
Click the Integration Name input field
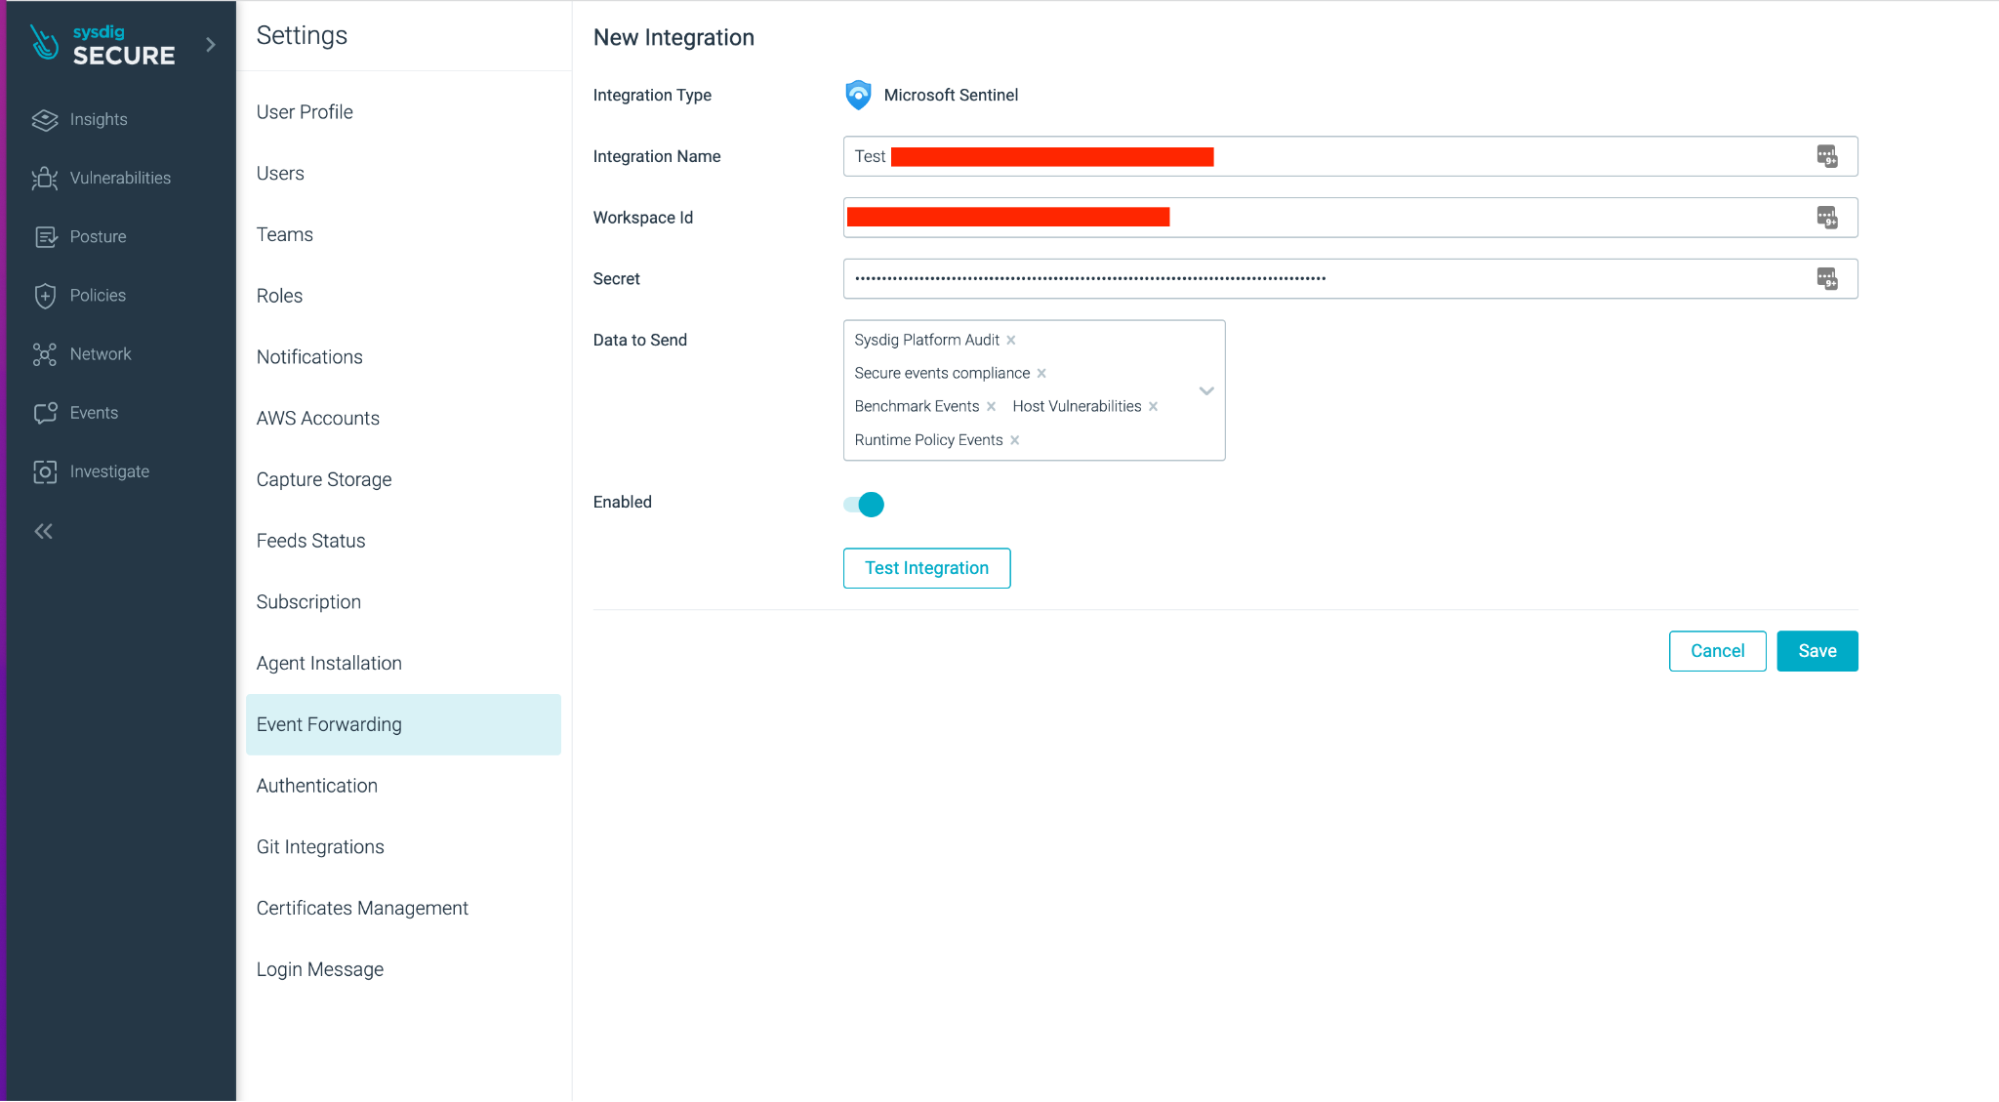coord(1350,156)
